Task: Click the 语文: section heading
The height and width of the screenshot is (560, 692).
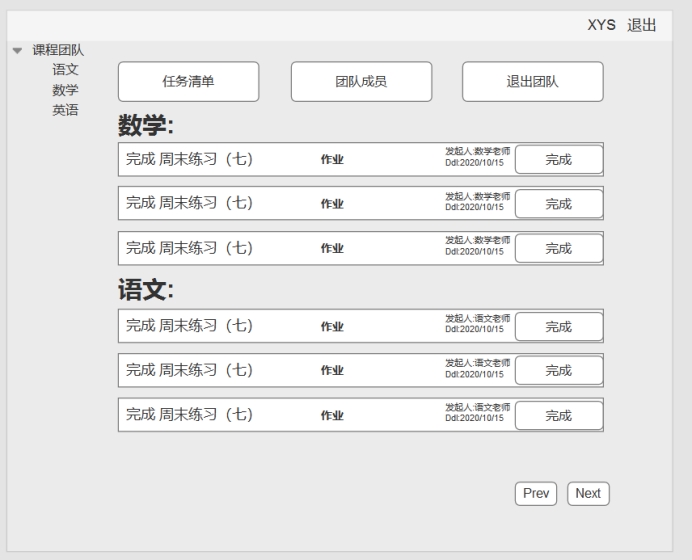Action: click(146, 290)
